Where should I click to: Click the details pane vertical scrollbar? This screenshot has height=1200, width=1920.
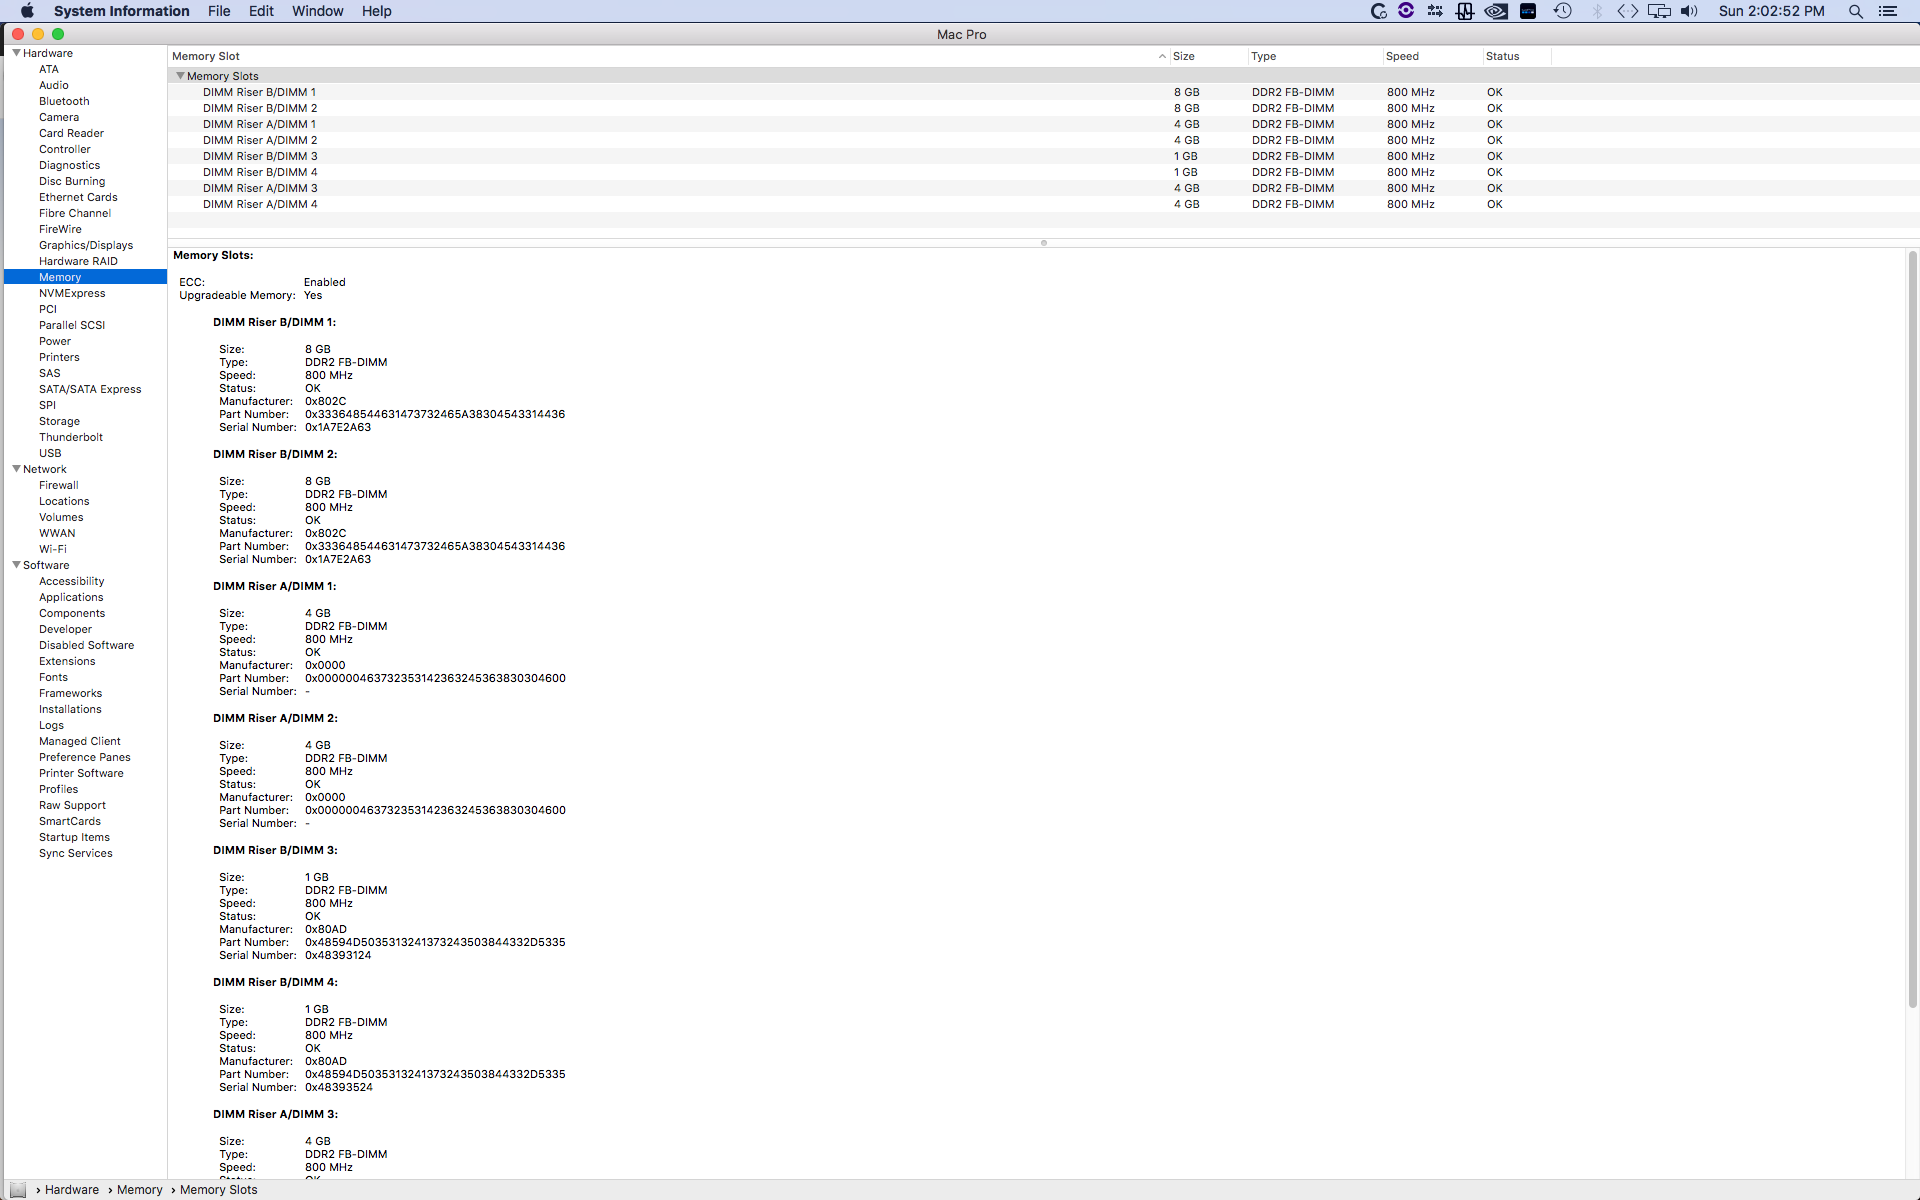(1912, 630)
